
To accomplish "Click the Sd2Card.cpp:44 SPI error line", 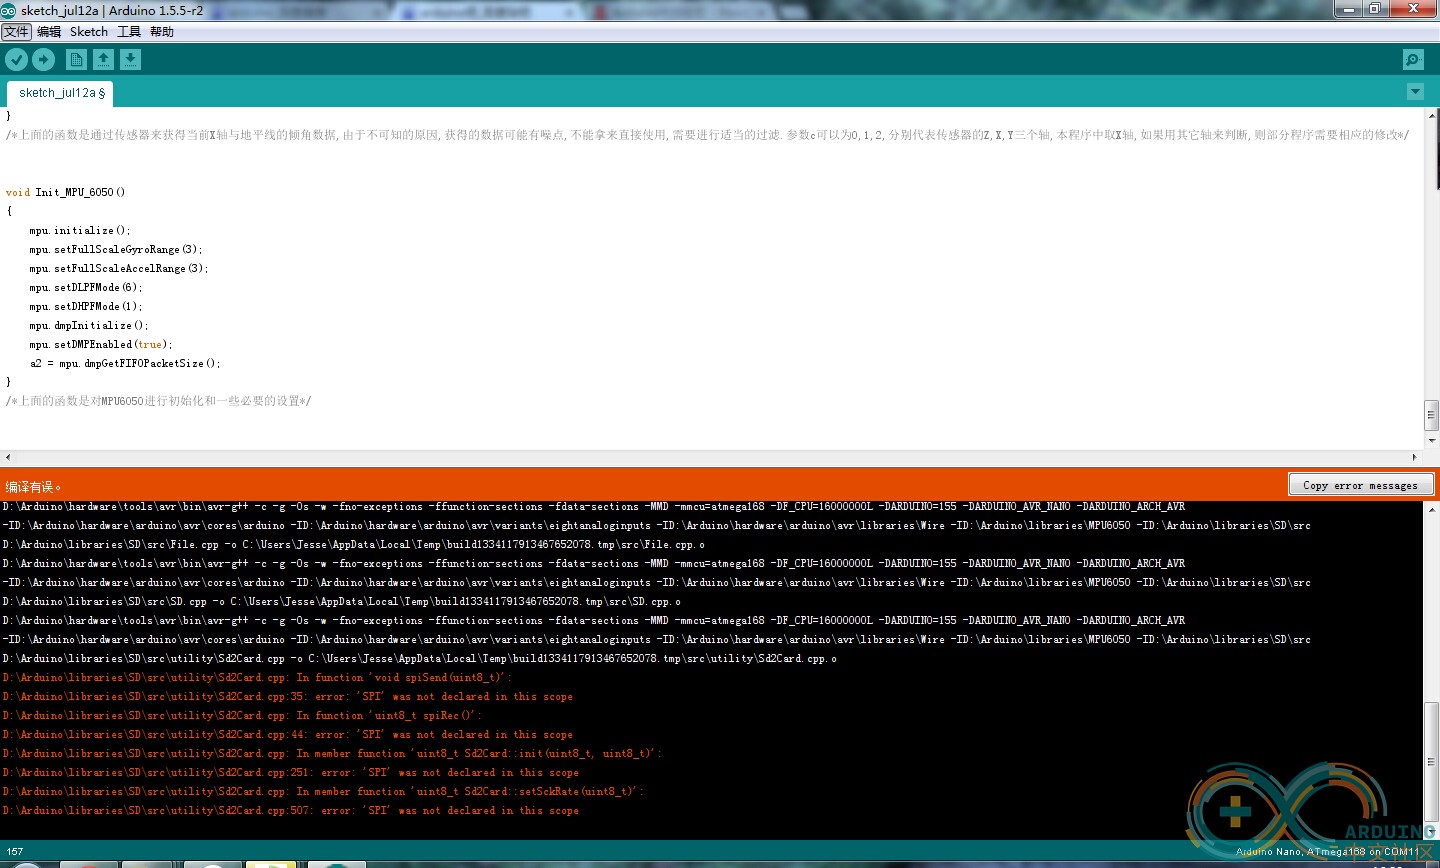I will (288, 734).
